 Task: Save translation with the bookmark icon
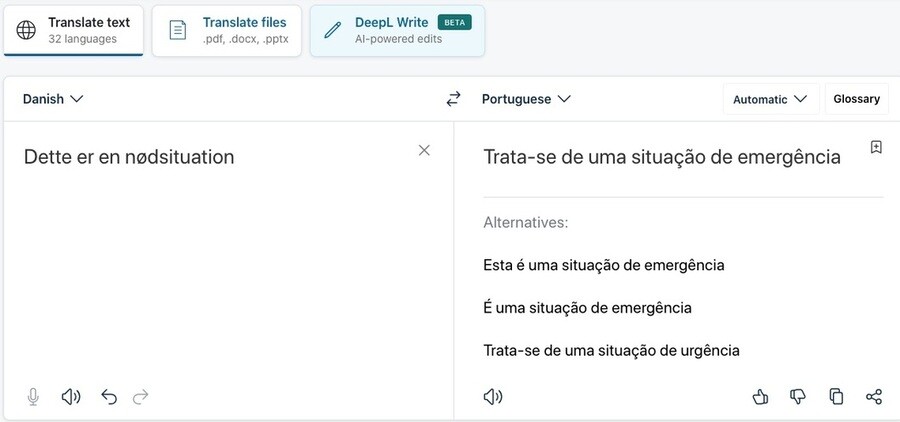pyautogui.click(x=876, y=147)
